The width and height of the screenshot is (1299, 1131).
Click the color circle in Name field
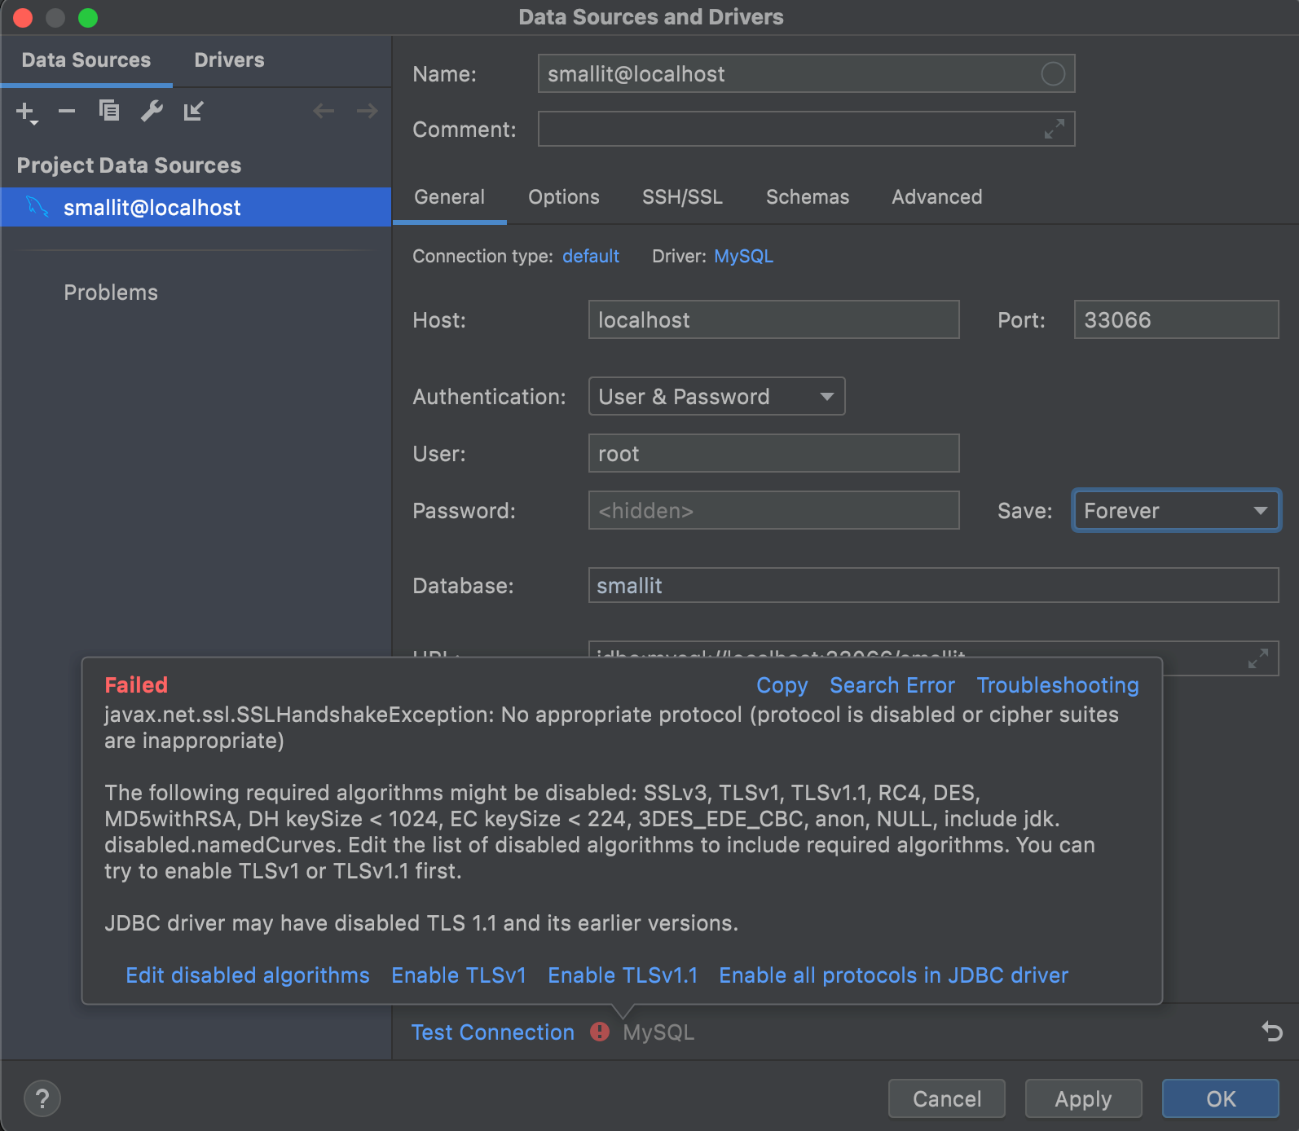1053,74
